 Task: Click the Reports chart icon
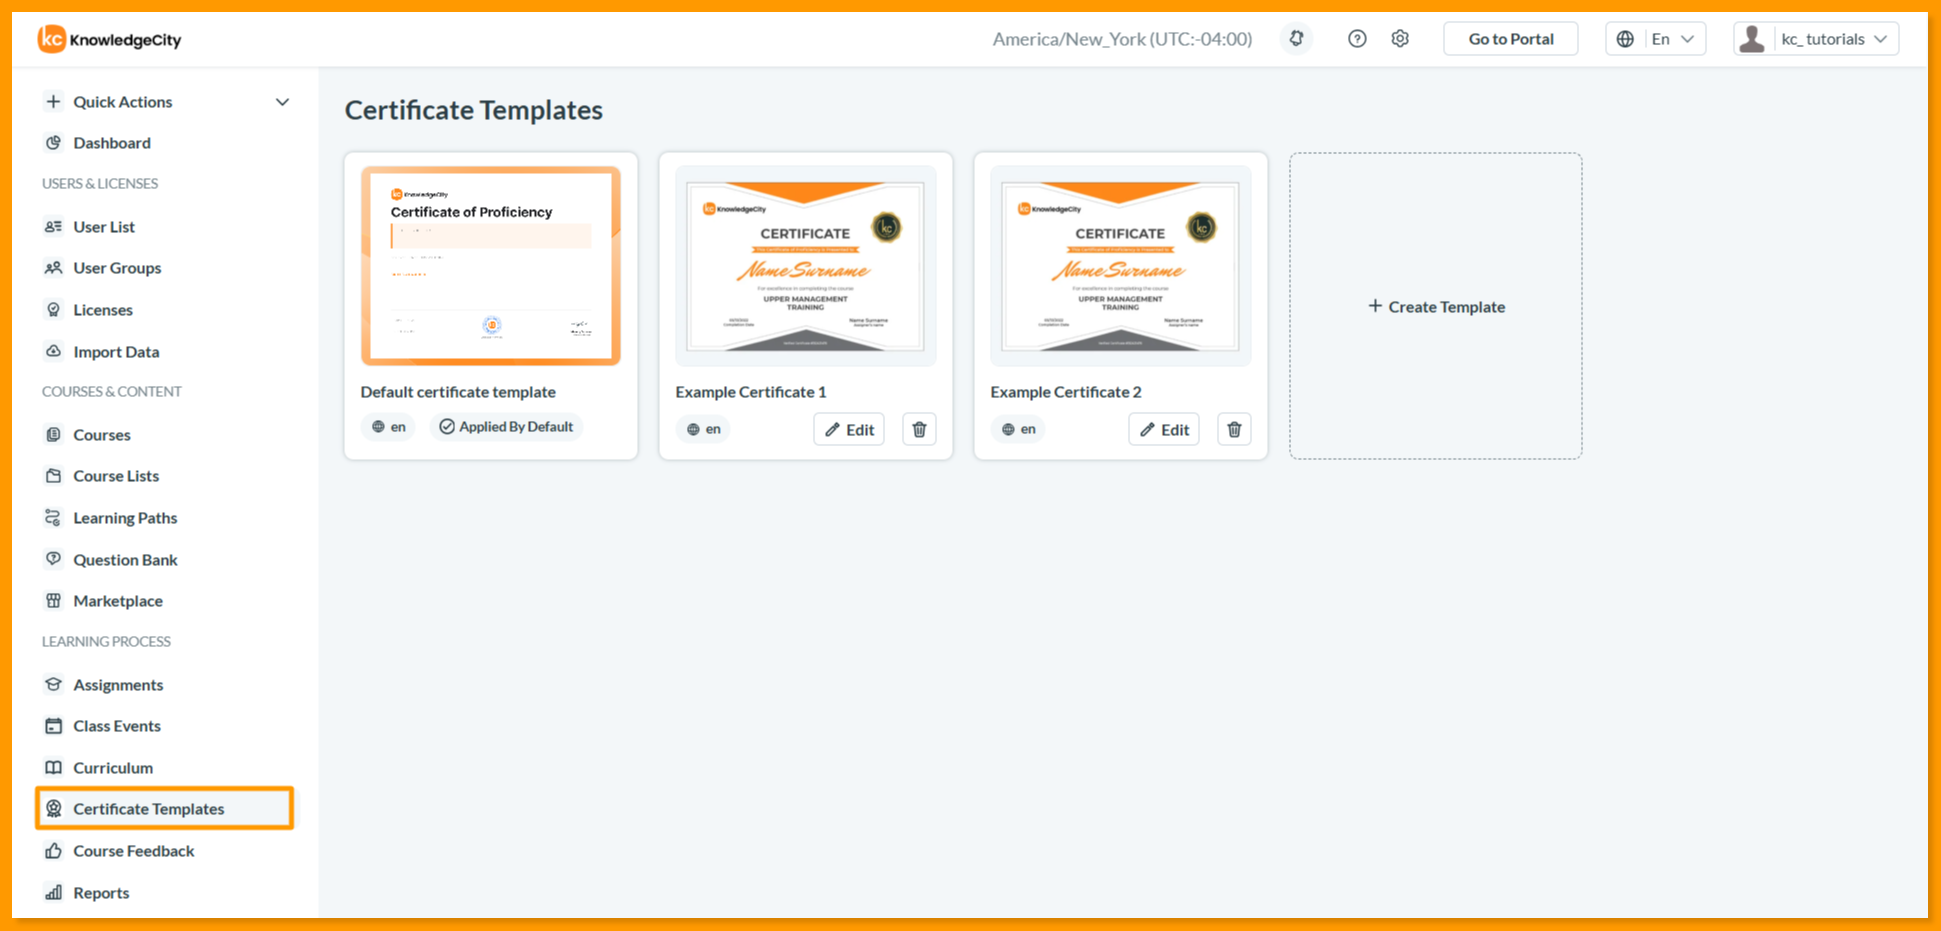[x=53, y=893]
